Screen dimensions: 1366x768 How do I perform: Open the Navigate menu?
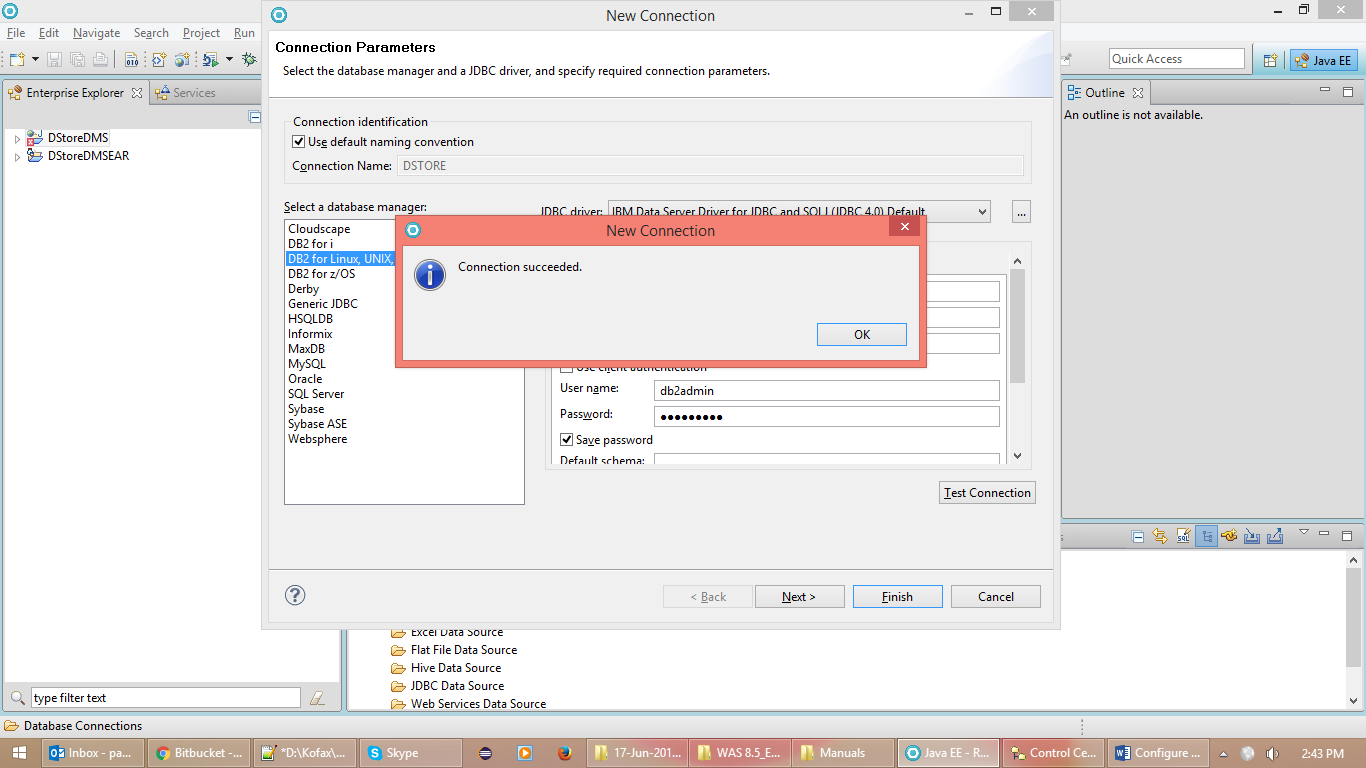tap(96, 32)
